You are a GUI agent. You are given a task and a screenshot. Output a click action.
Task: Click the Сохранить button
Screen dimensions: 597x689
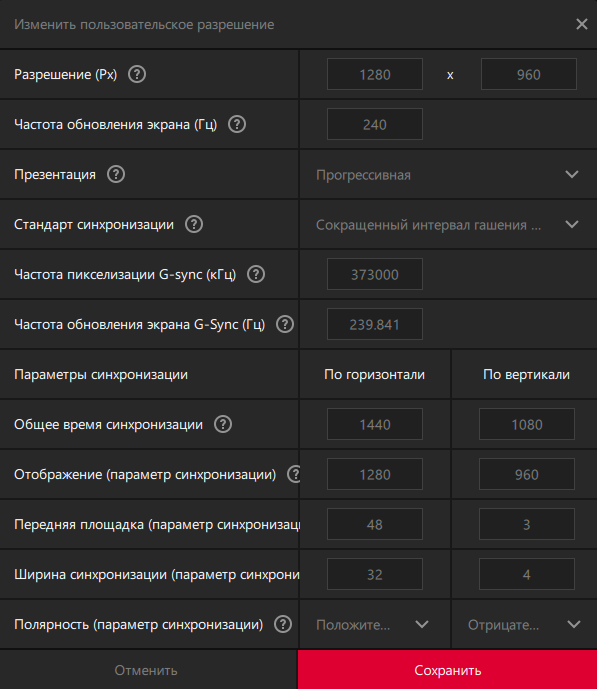pyautogui.click(x=447, y=670)
